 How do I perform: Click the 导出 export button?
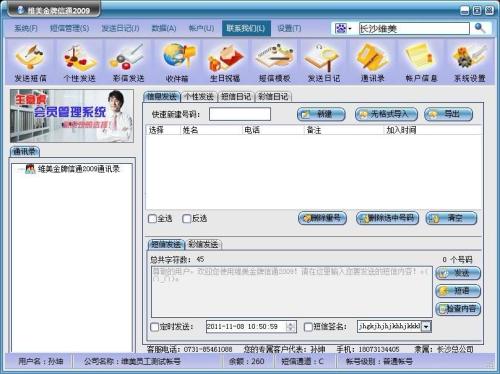point(449,114)
